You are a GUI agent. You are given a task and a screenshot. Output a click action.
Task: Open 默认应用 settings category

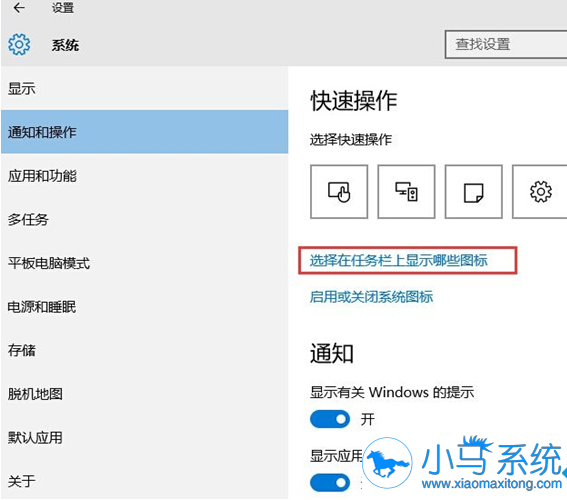144,437
